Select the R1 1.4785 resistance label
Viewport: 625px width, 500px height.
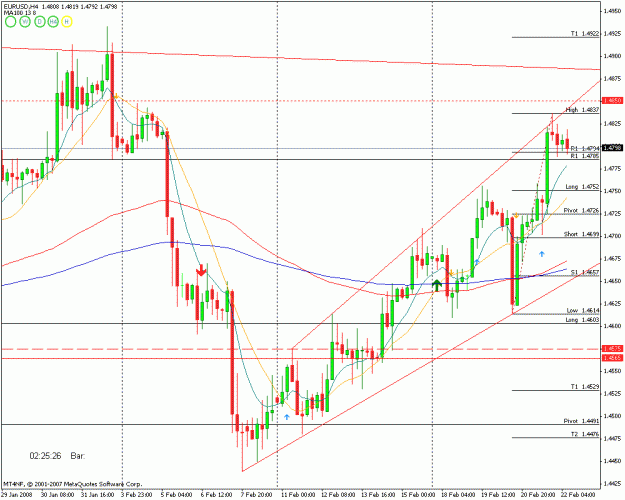click(x=584, y=156)
